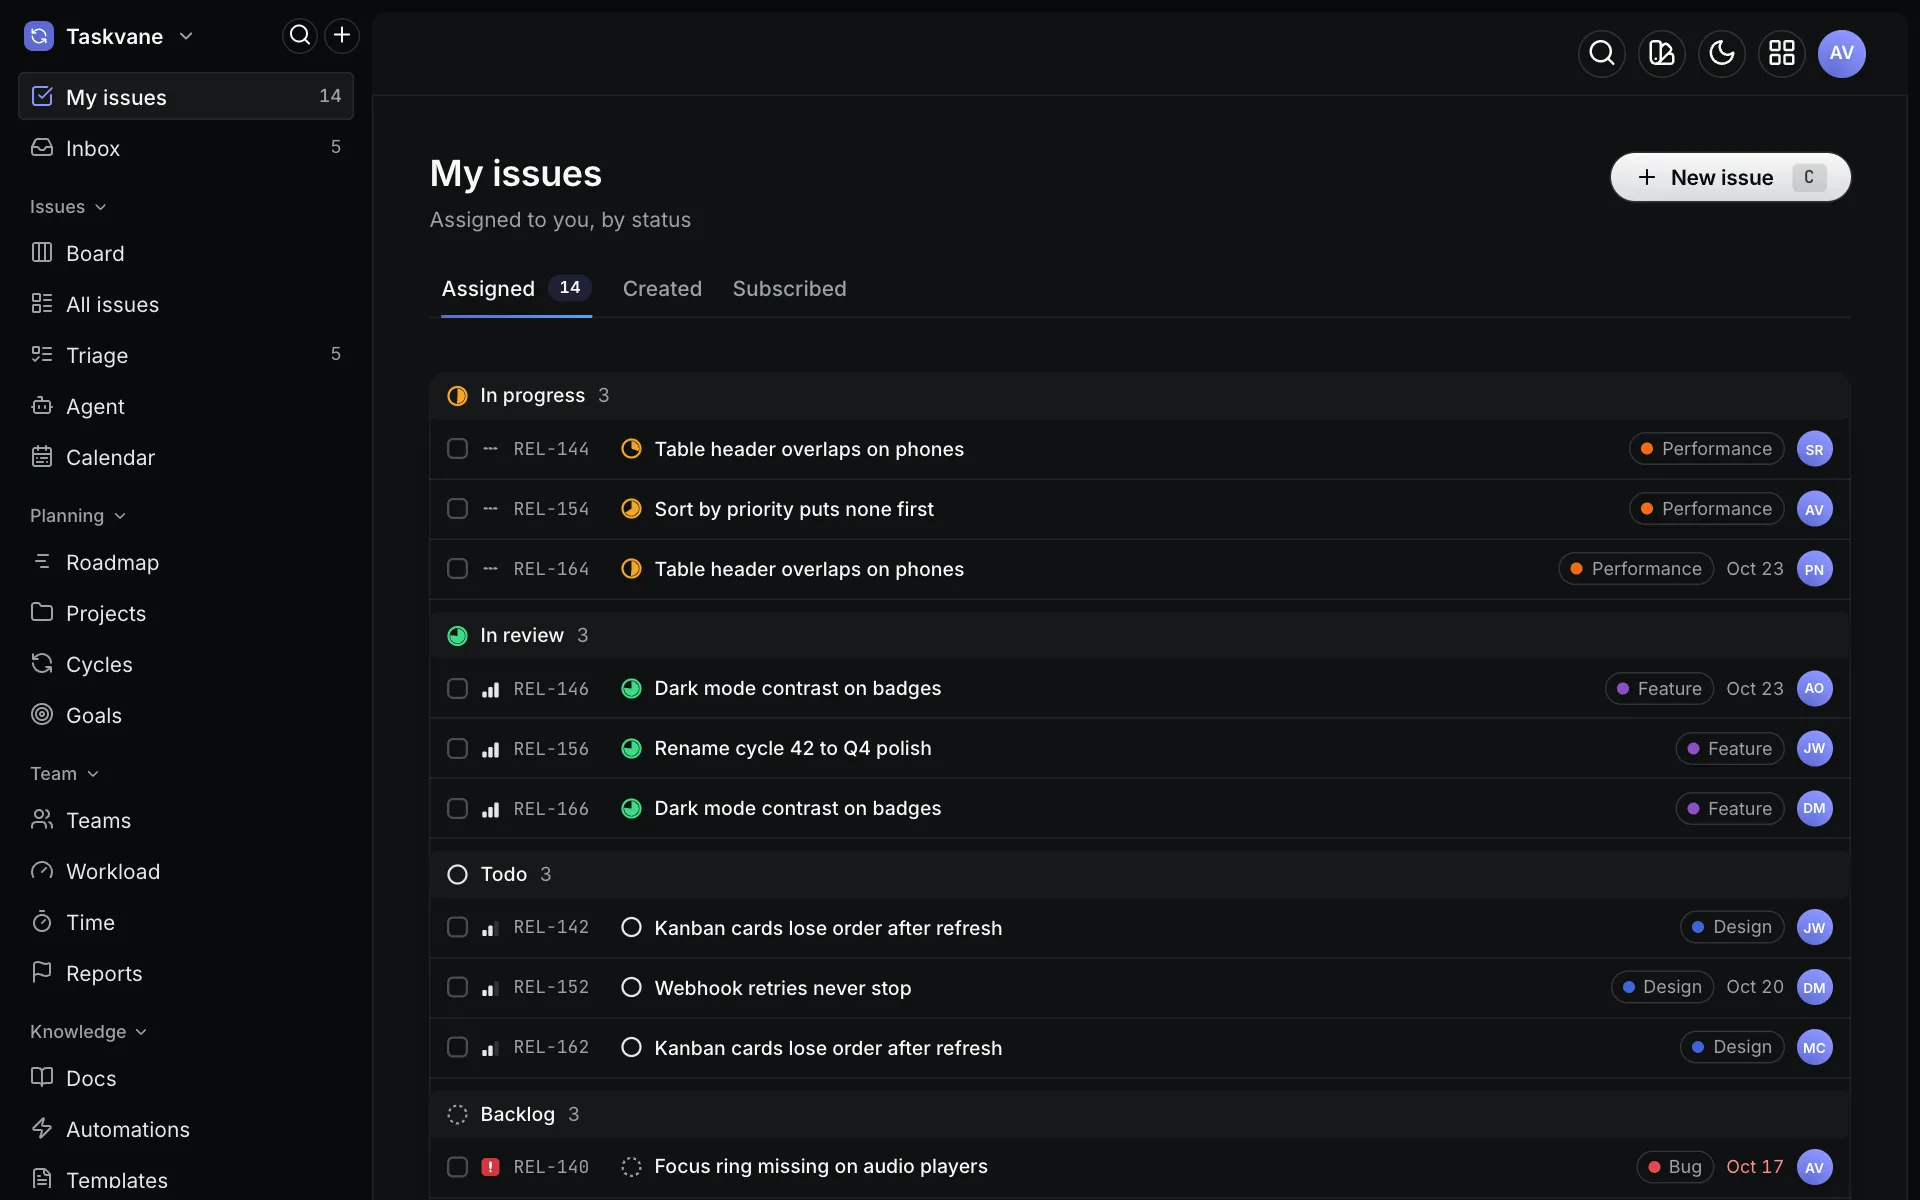Open Time tracking
This screenshot has width=1920, height=1200.
[x=186, y=922]
